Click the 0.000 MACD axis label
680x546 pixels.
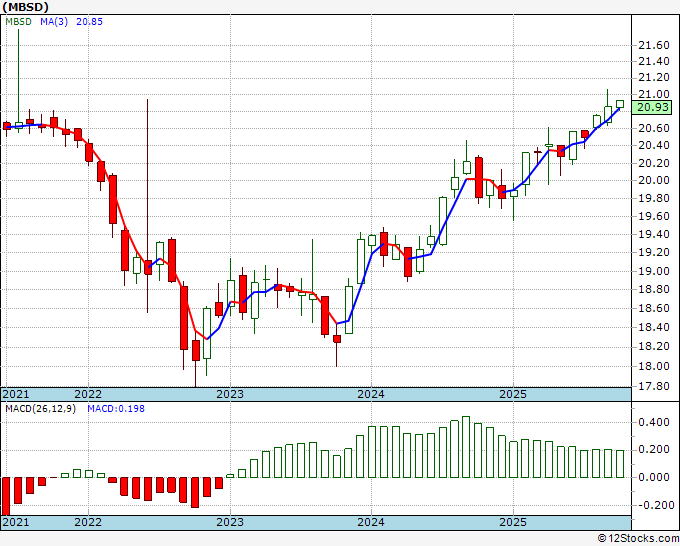click(x=656, y=477)
